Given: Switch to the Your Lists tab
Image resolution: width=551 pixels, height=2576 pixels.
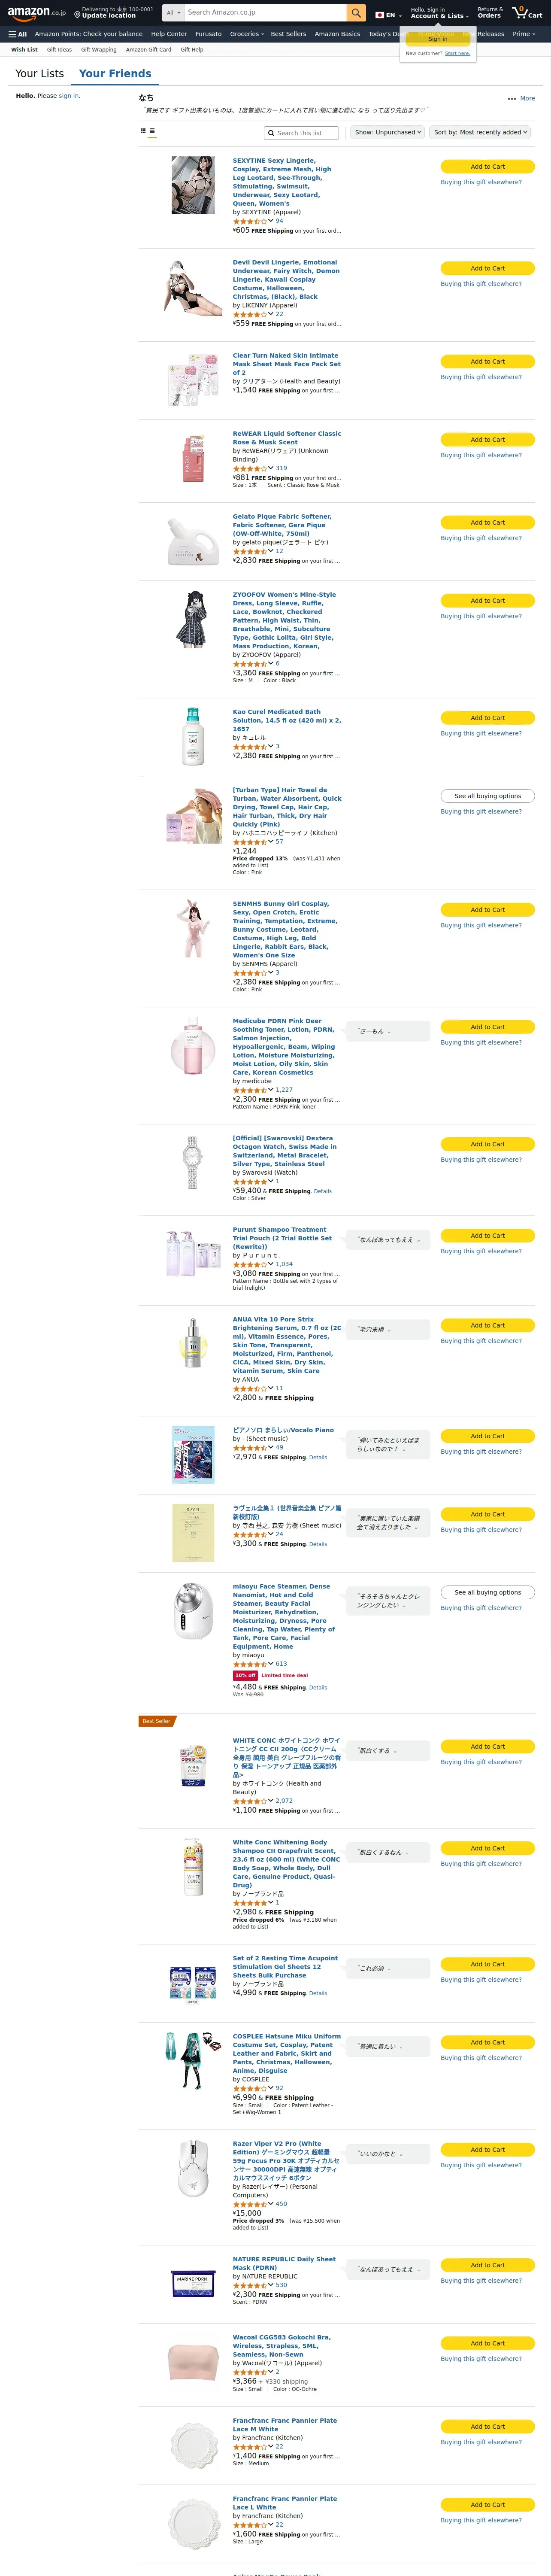Looking at the screenshot, I should click(x=39, y=74).
